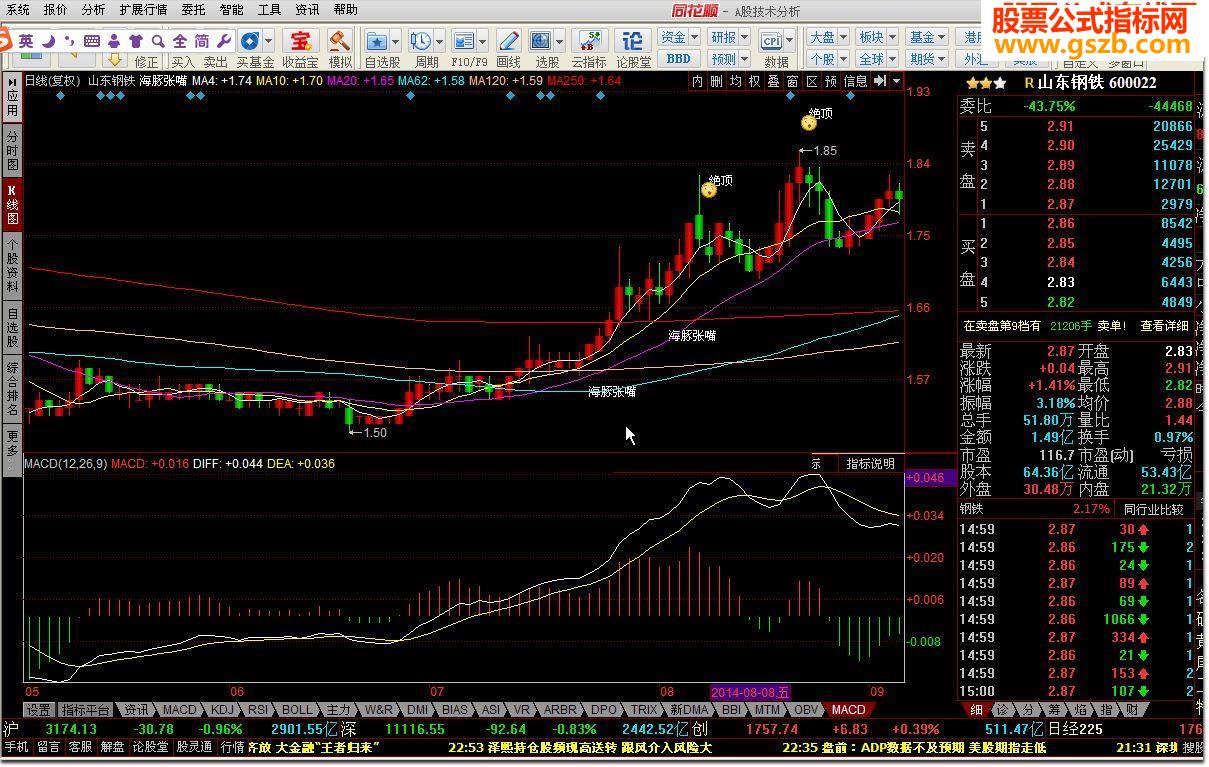Image resolution: width=1209 pixels, height=767 pixels.
Task: Click the 买入 toolbar button
Action: pyautogui.click(x=183, y=62)
